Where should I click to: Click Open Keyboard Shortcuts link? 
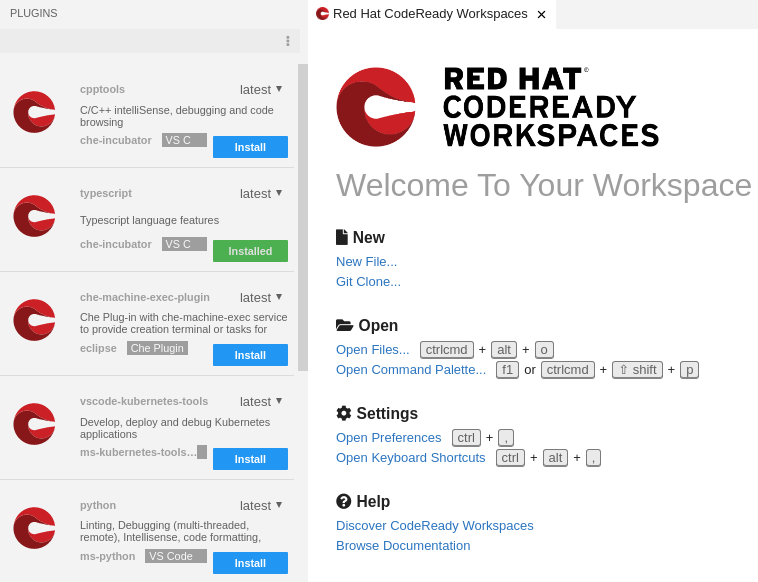click(410, 458)
